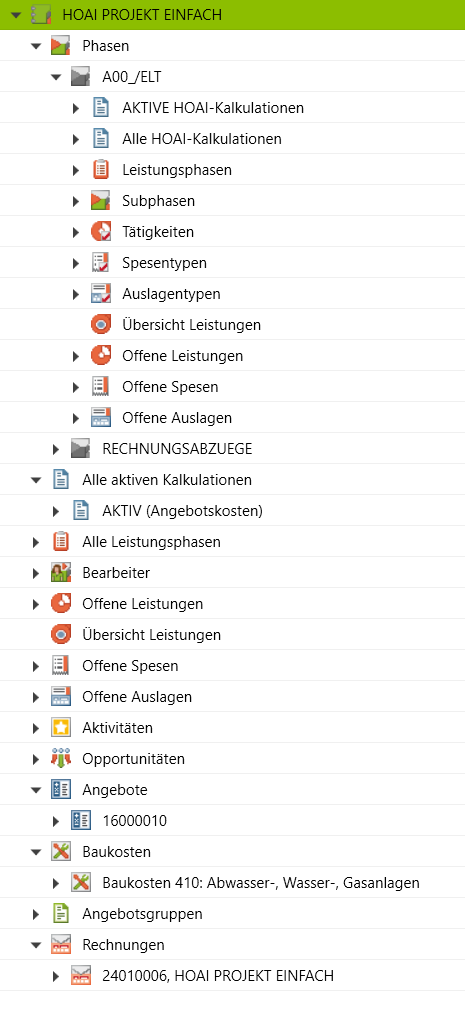This screenshot has width=465, height=1022.
Task: Click the Spesentypen receipt icon
Action: pyautogui.click(x=100, y=263)
